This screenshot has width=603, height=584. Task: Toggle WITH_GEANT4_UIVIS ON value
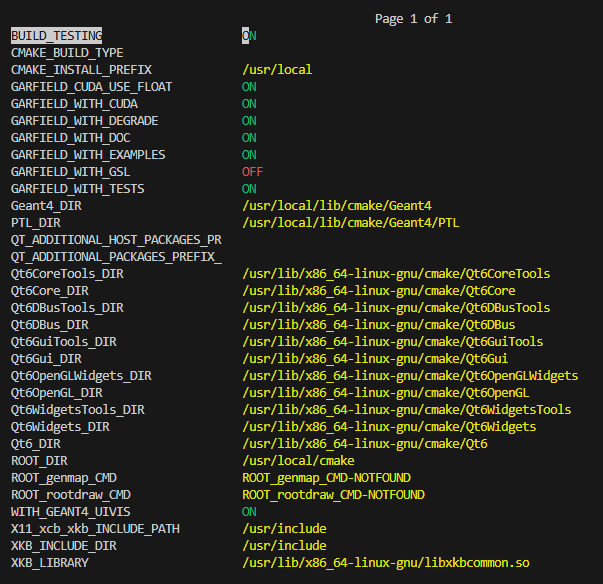[249, 511]
